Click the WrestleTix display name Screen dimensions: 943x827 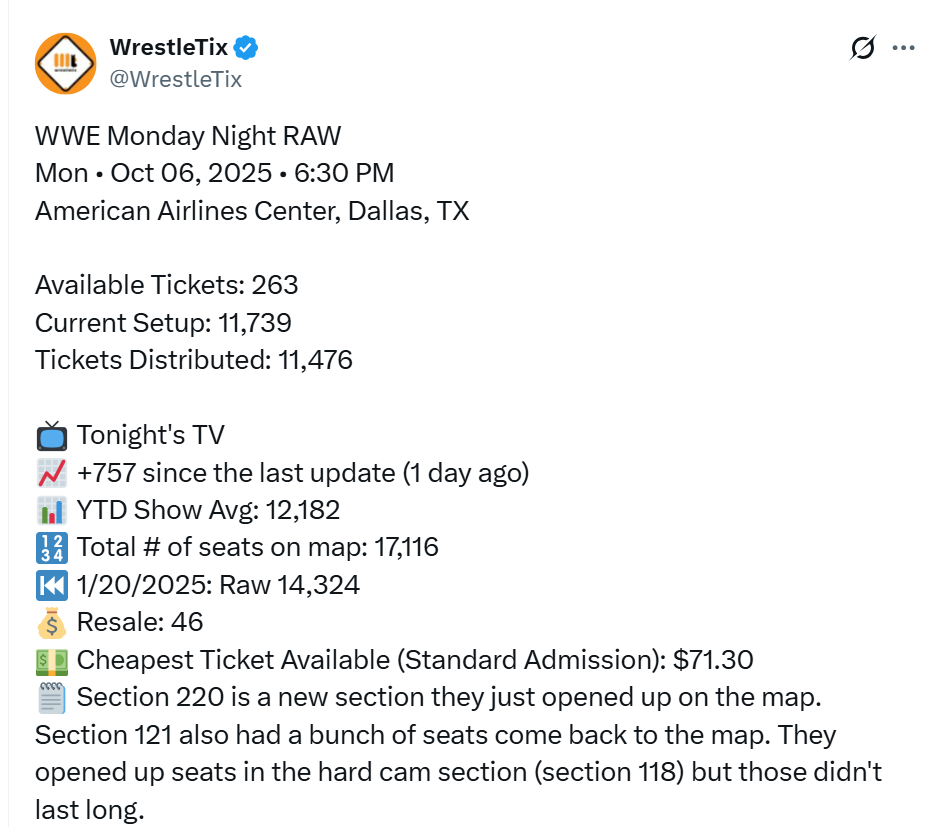(168, 47)
